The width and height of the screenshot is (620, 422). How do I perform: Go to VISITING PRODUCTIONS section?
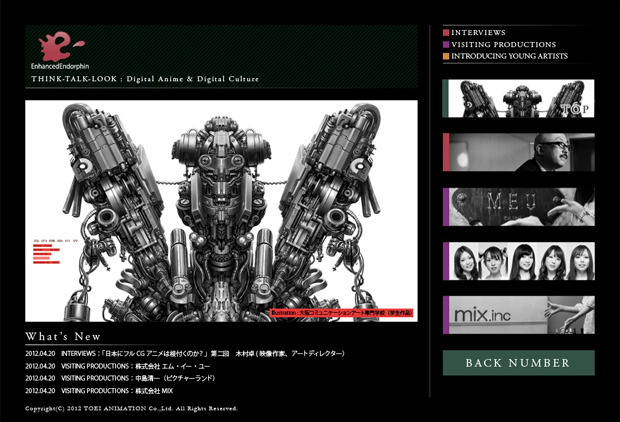click(x=503, y=45)
